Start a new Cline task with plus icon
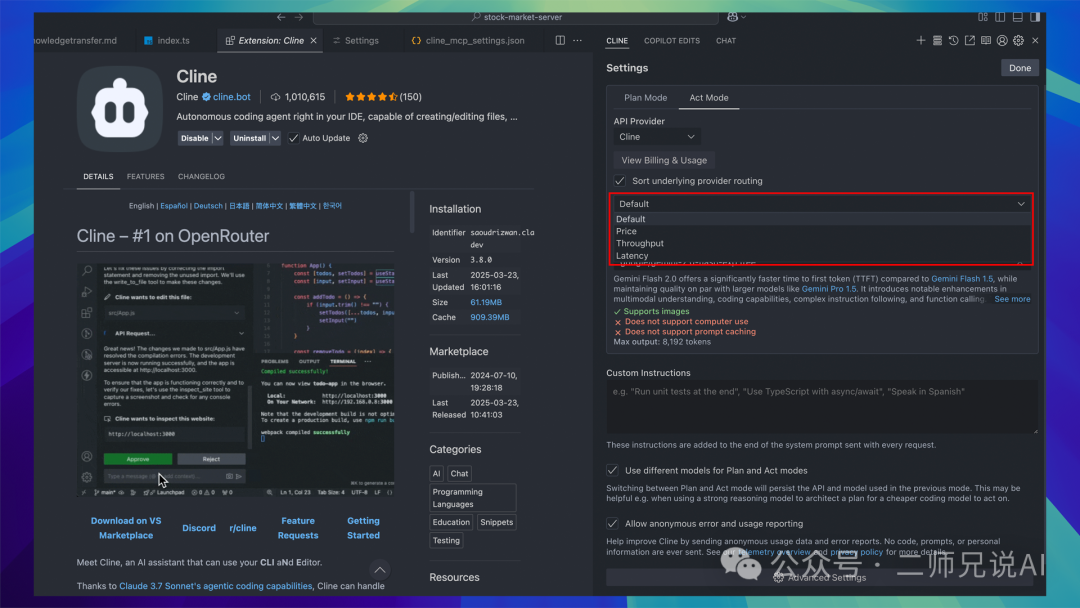 pyautogui.click(x=920, y=41)
